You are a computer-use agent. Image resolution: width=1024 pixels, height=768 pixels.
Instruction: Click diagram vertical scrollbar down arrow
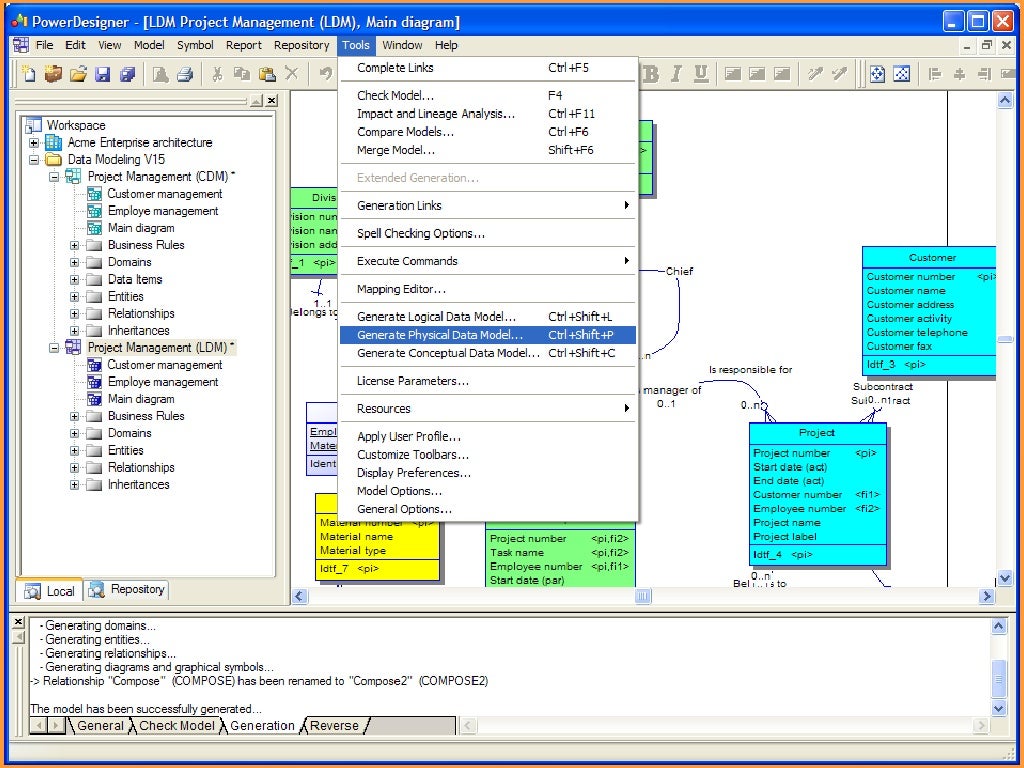[x=1005, y=578]
